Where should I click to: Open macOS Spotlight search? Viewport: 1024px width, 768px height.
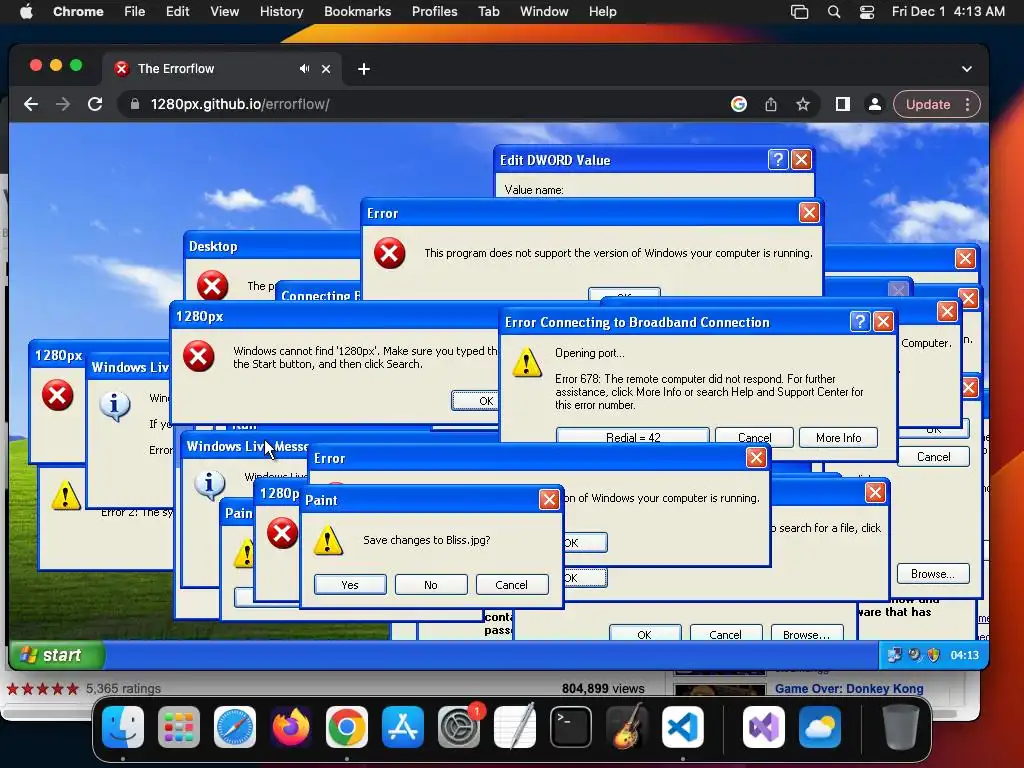click(834, 12)
